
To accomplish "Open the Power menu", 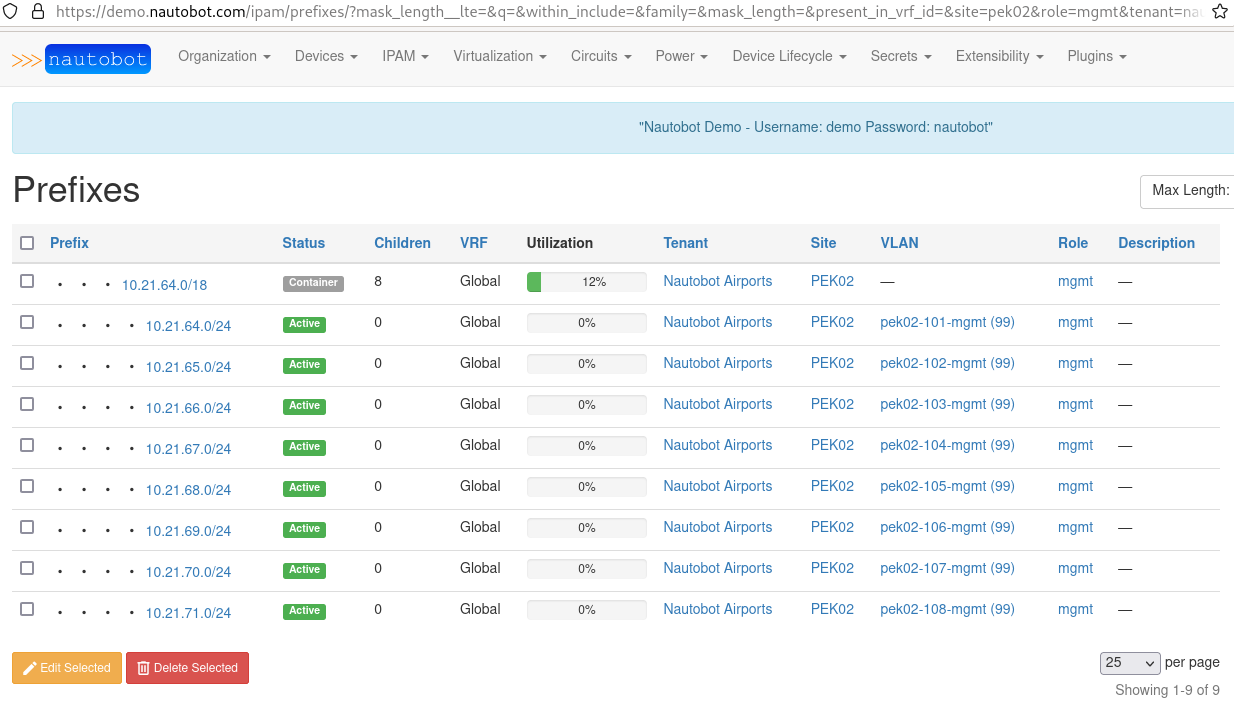I will 682,56.
